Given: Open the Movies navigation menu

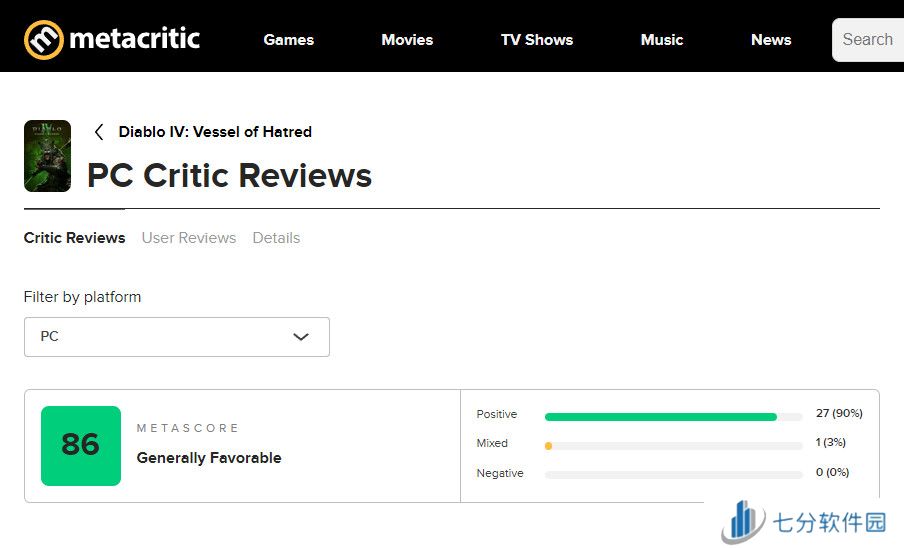Looking at the screenshot, I should [x=407, y=40].
